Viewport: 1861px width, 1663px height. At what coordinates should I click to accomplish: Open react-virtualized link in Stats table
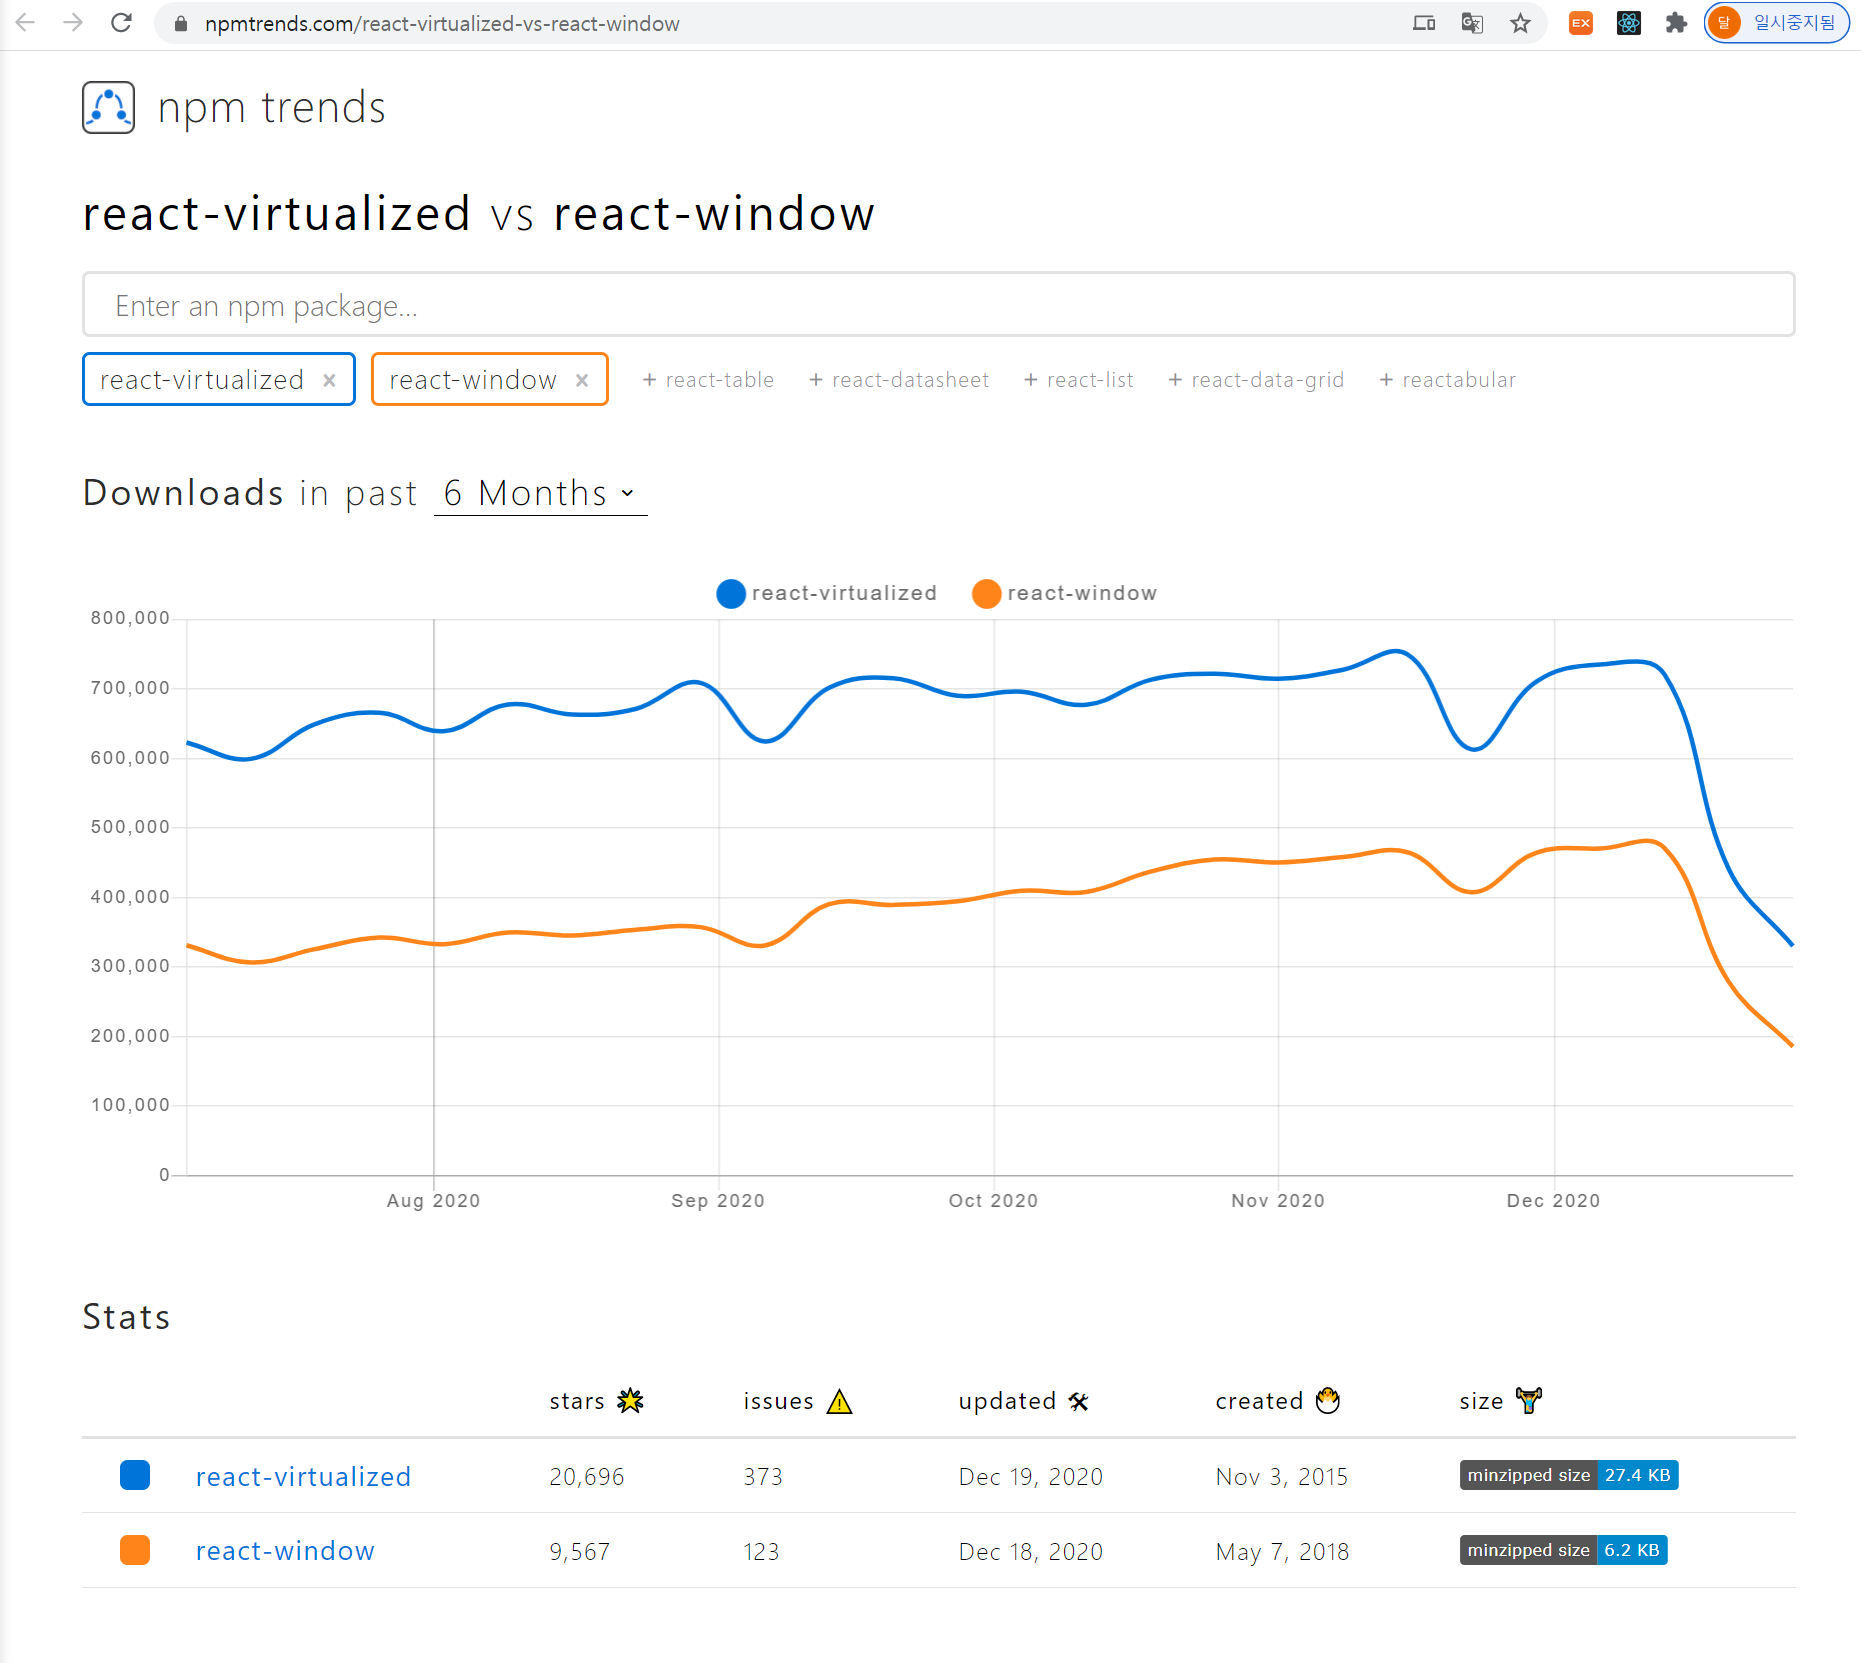tap(303, 1476)
